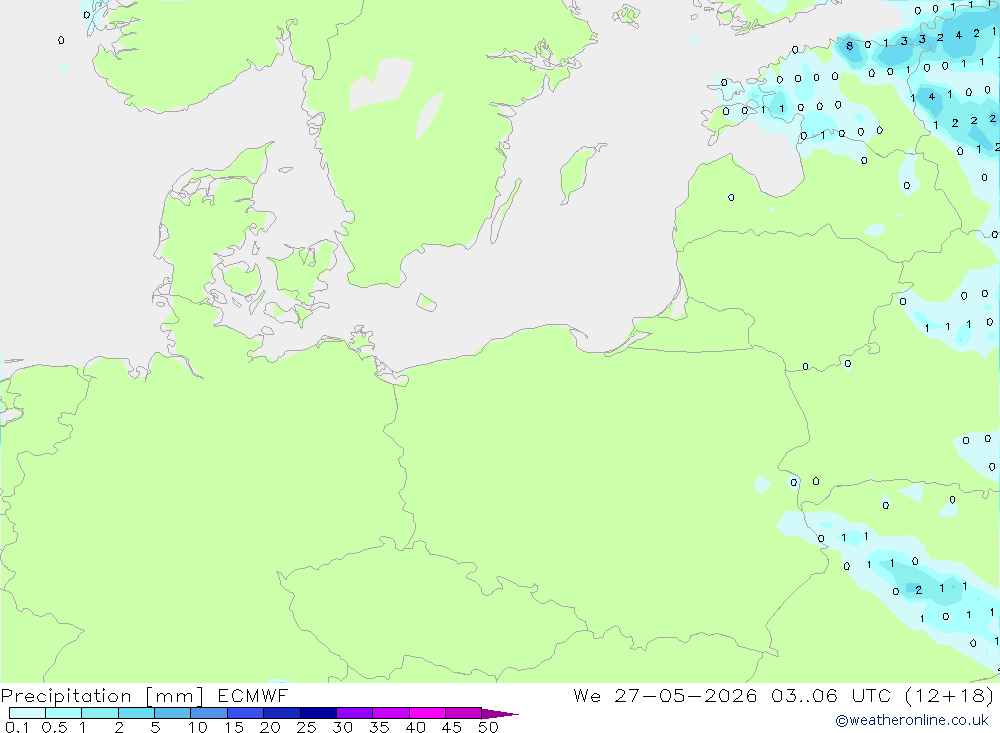Click the '(12+18)' forecast offset text
Viewport: 1000px width, 733px height.
(x=949, y=695)
